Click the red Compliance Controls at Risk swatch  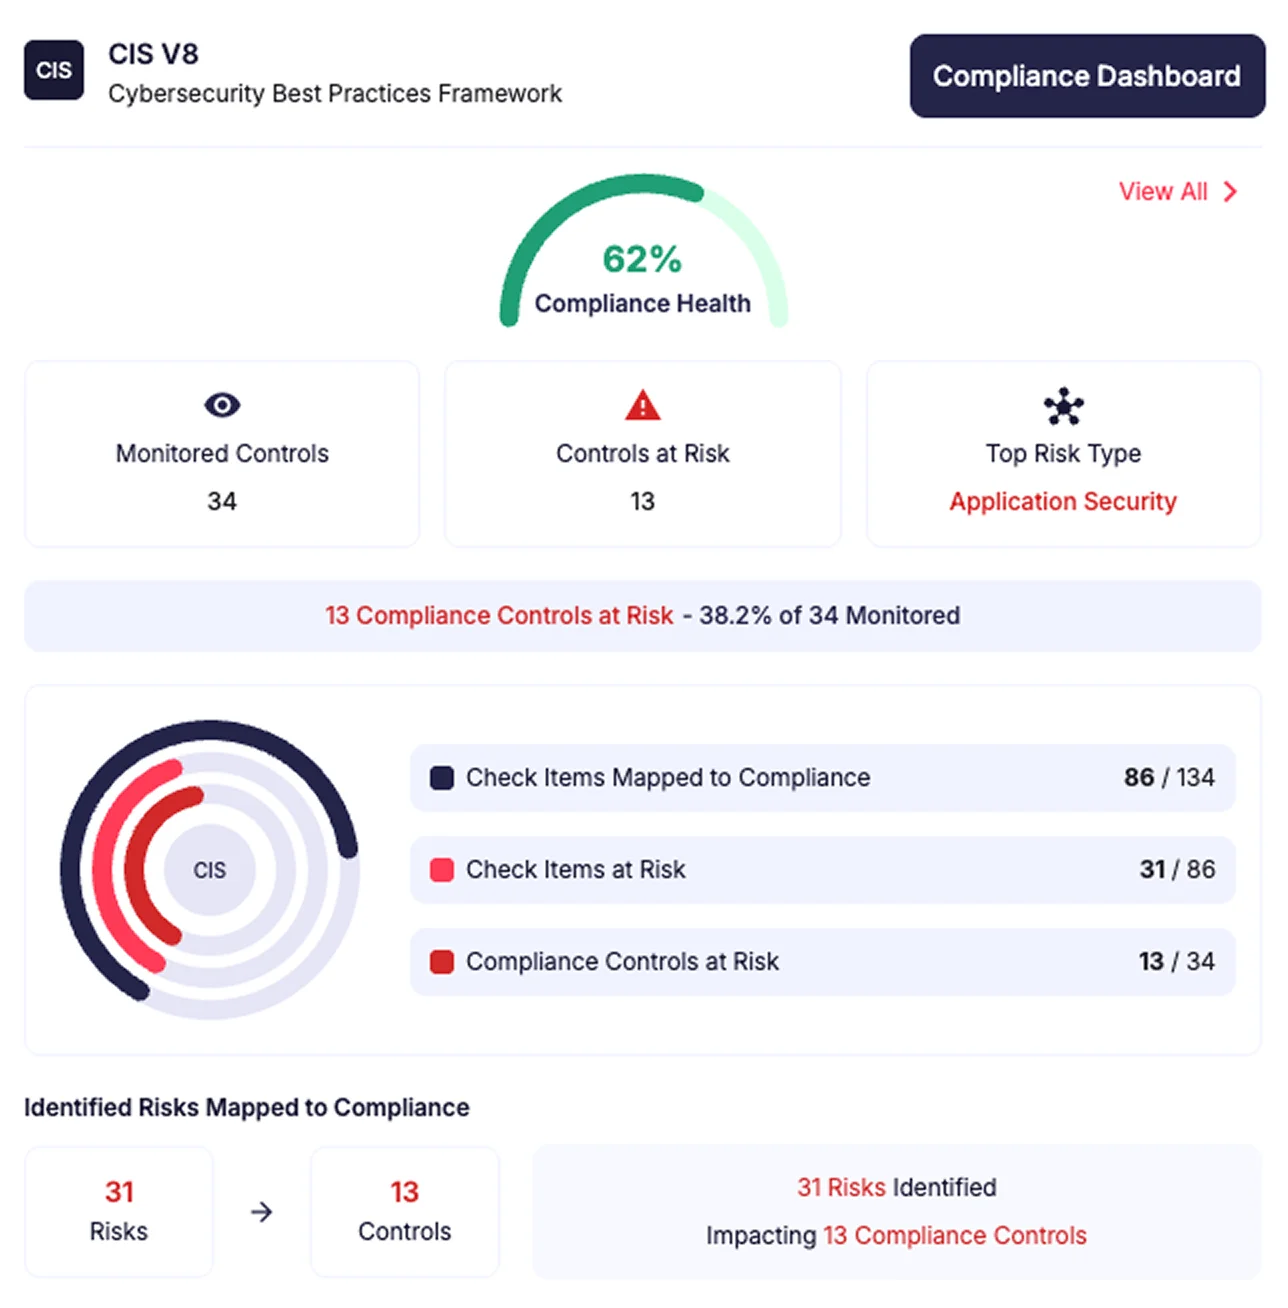(442, 962)
